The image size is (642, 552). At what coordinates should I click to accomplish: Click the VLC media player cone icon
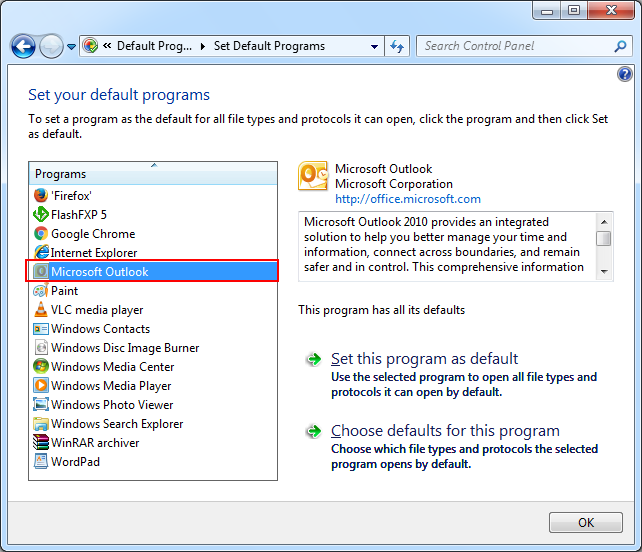click(41, 309)
